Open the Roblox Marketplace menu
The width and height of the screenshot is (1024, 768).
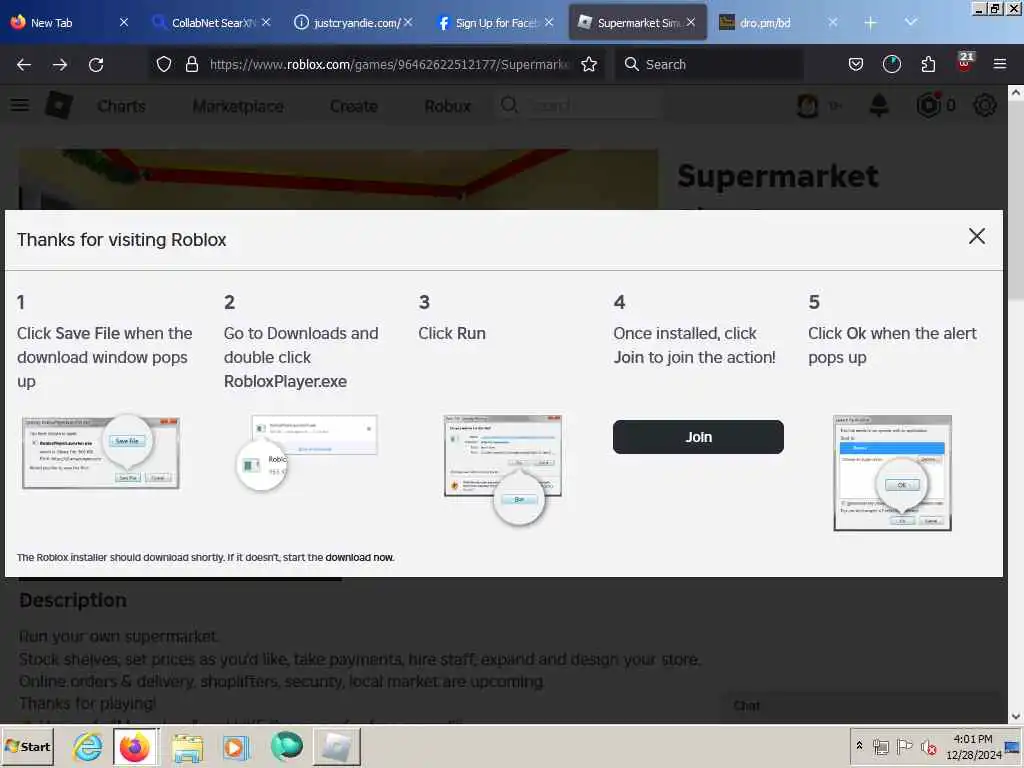238,106
